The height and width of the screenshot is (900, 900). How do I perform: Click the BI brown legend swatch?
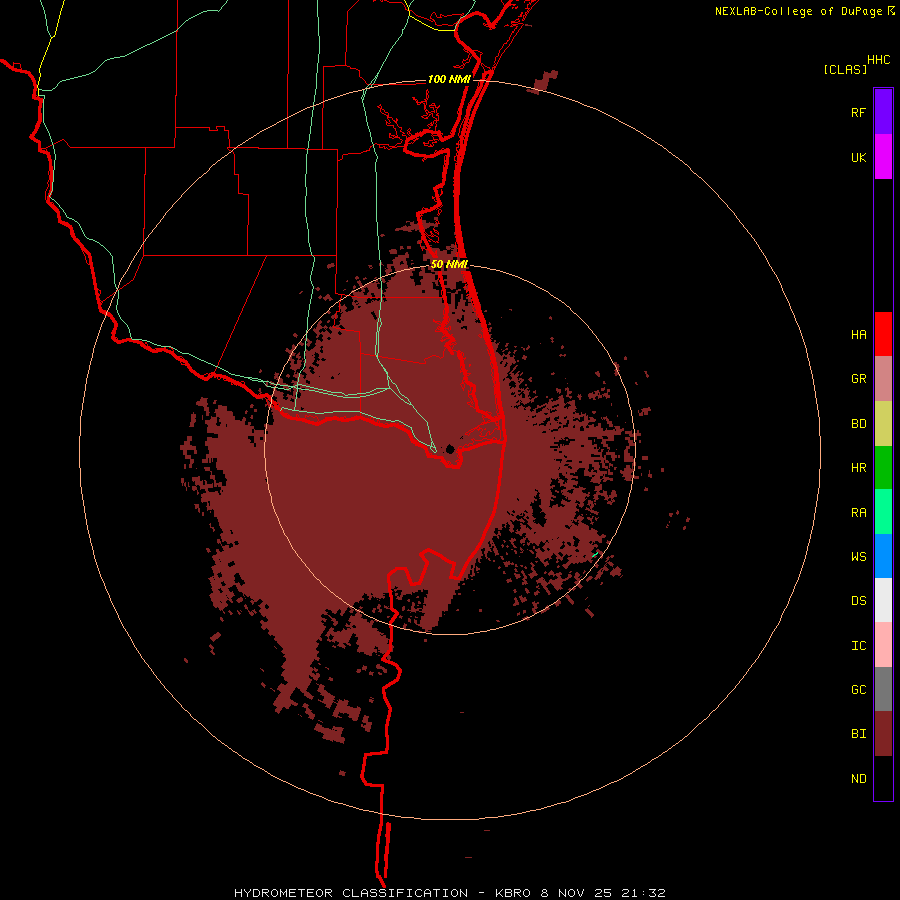click(x=883, y=734)
